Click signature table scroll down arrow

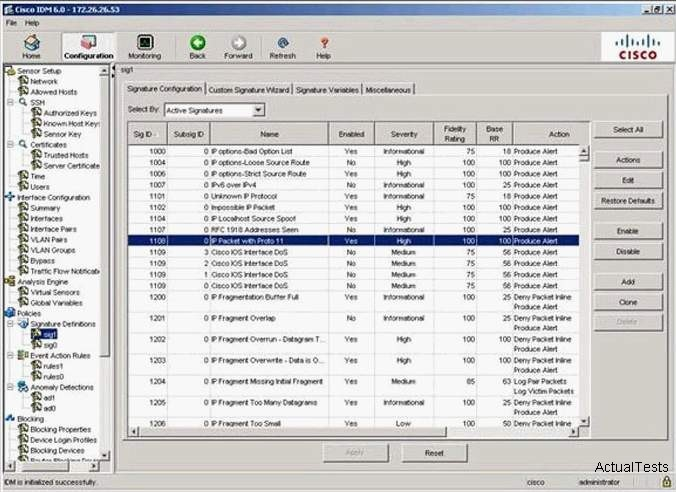[x=584, y=421]
